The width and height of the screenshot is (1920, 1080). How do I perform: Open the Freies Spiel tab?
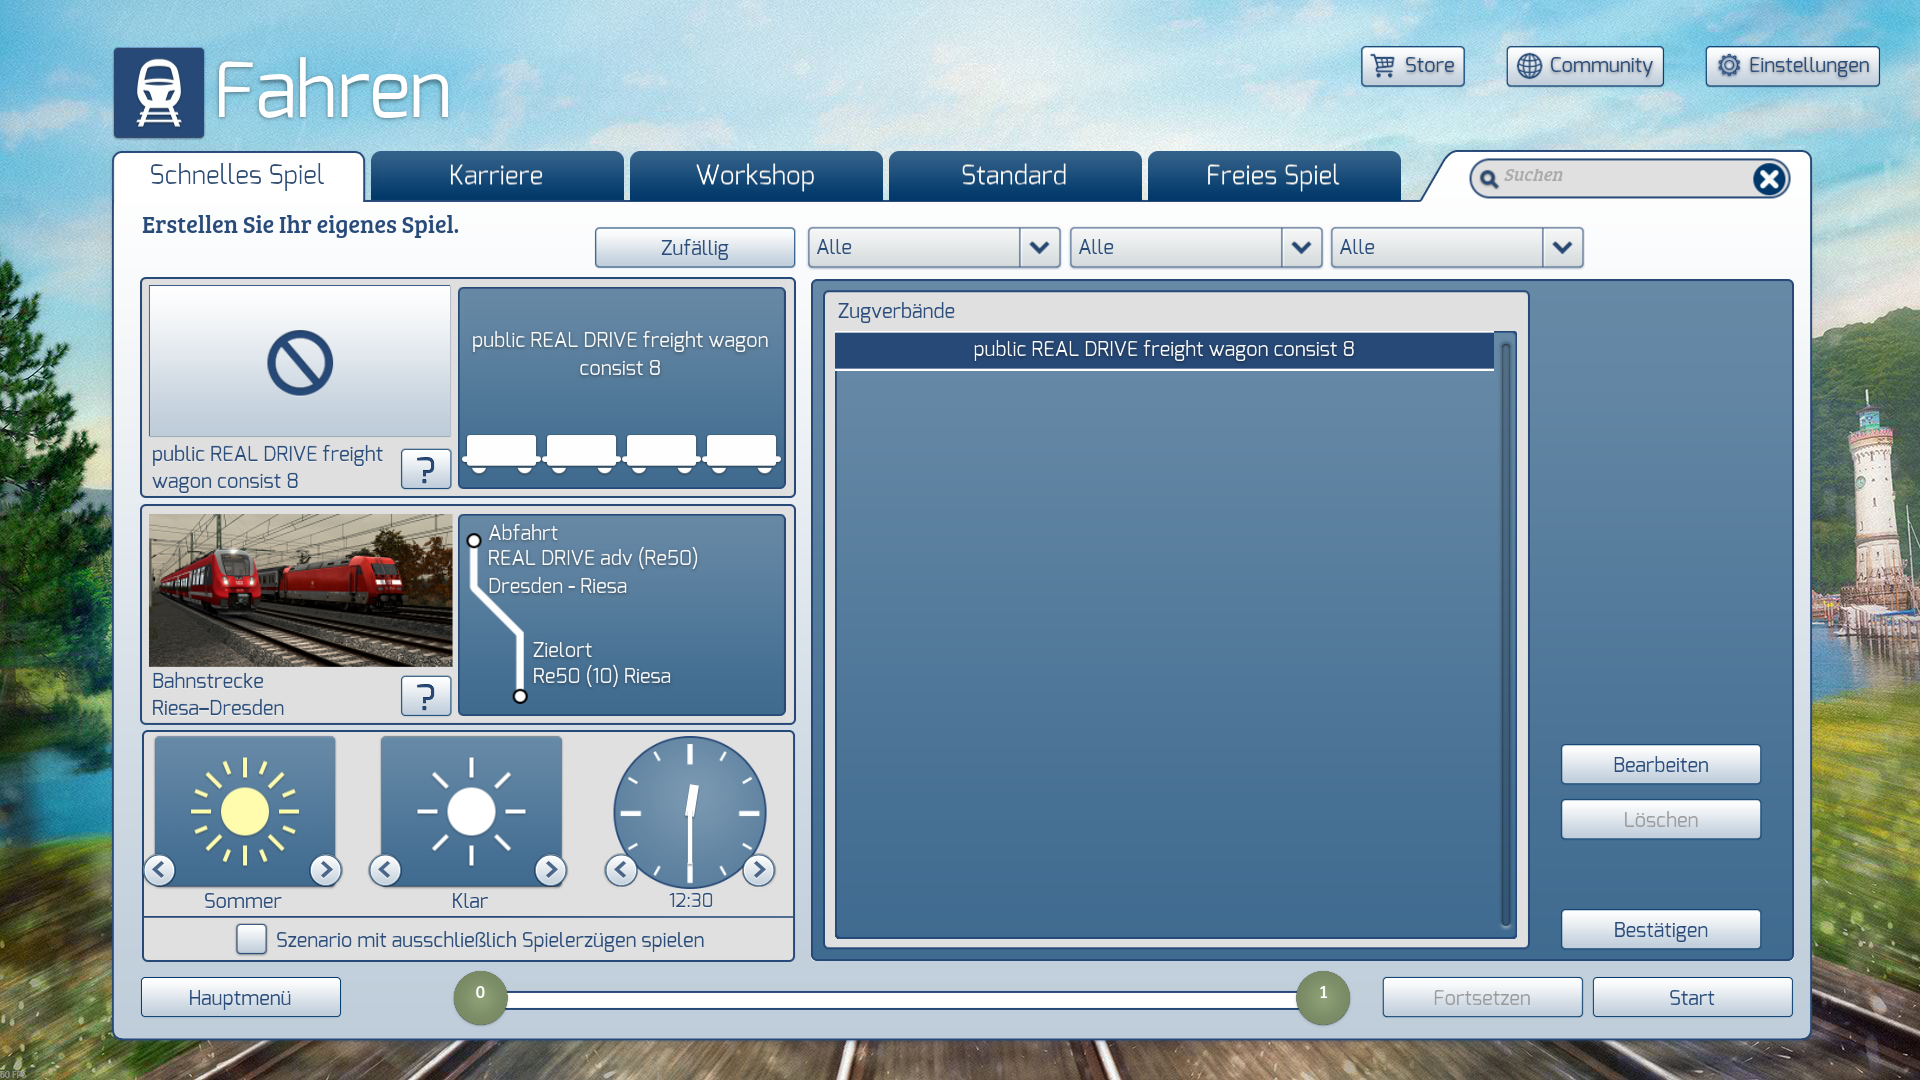tap(1272, 176)
